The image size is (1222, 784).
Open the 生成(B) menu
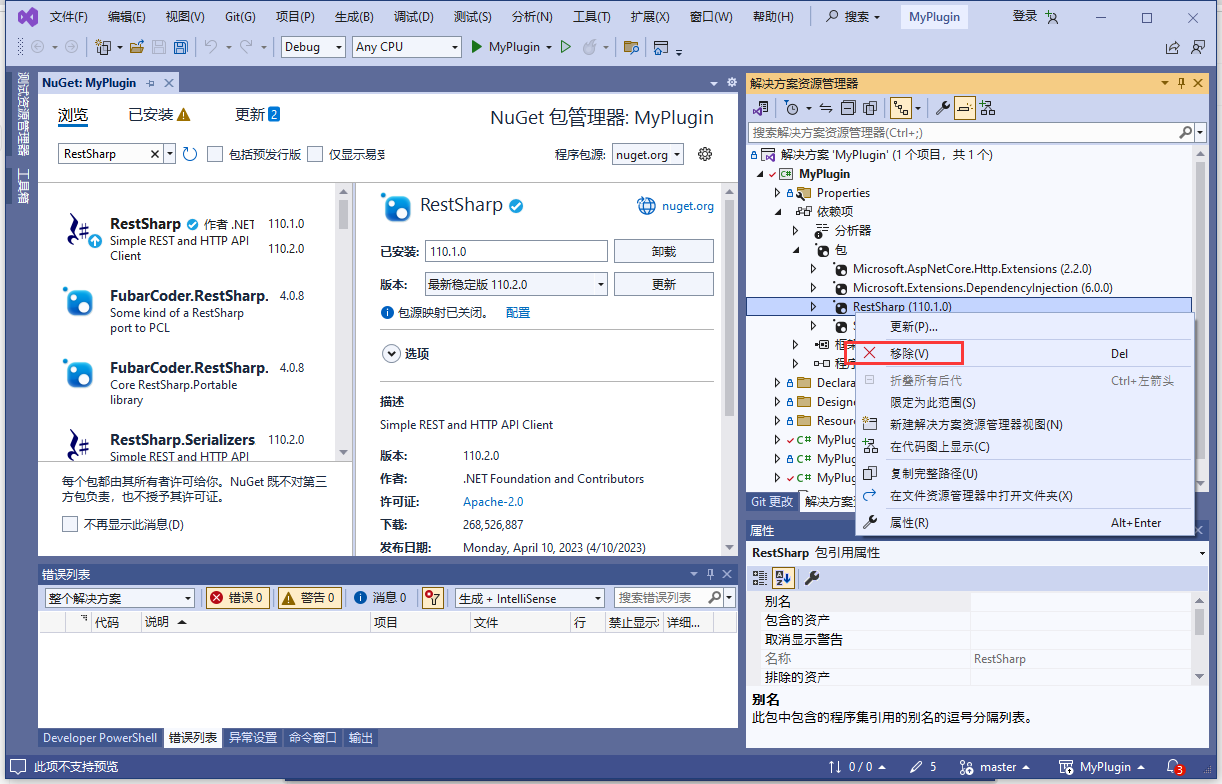click(x=354, y=17)
